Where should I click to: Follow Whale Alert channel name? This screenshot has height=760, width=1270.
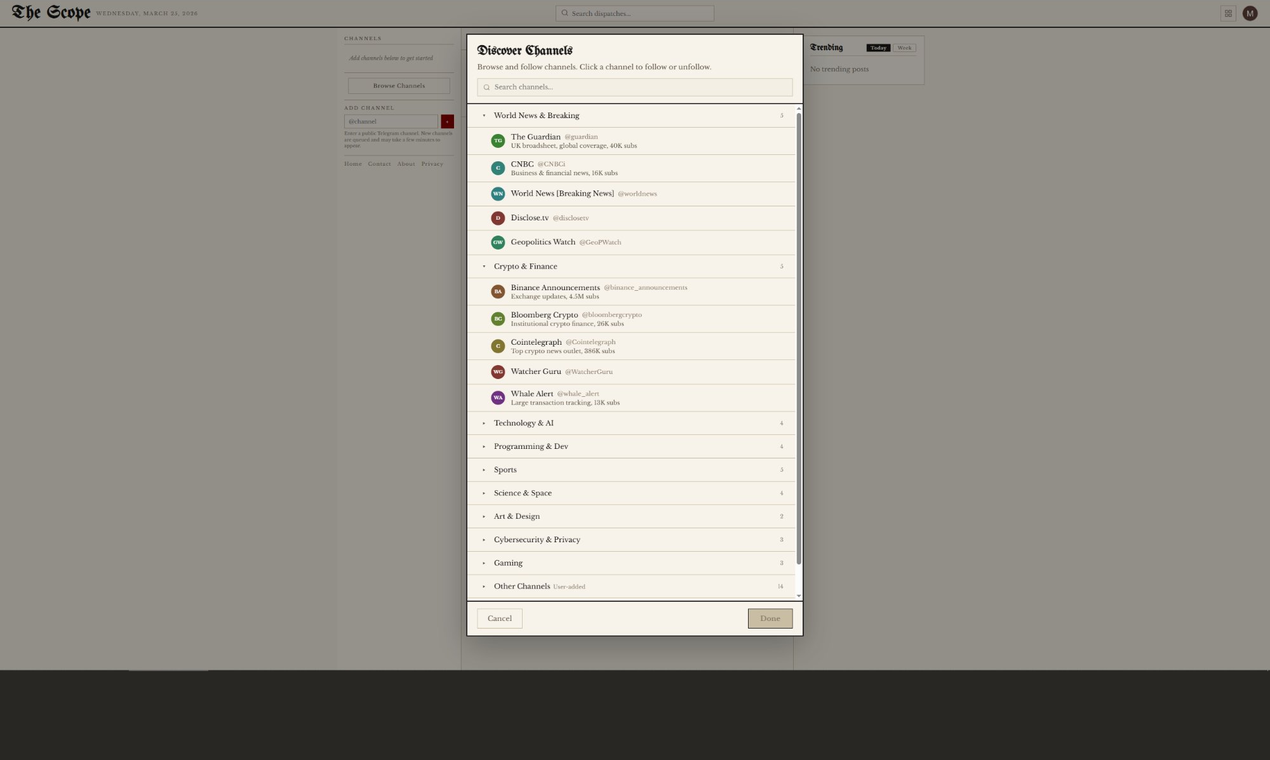pos(532,394)
